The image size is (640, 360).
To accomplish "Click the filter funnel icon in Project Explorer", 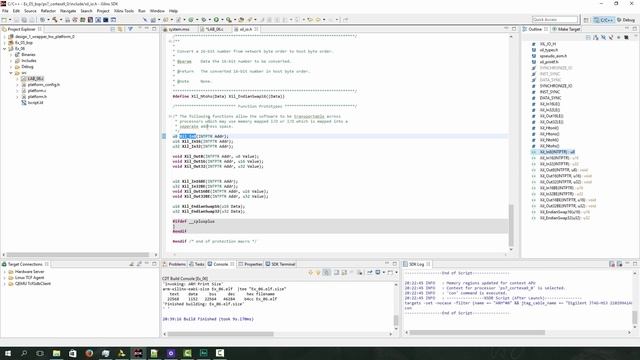I will coord(130,29).
